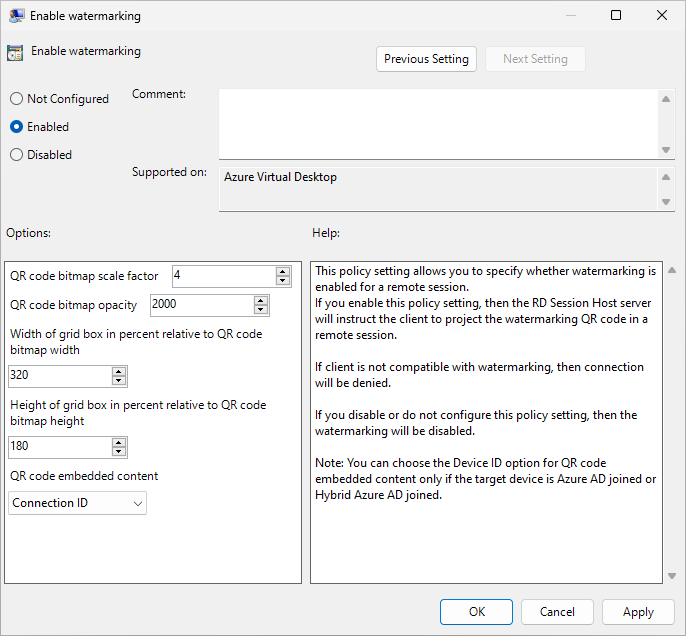686x636 pixels.
Task: Close the Enable watermarking dialog
Action: (x=662, y=15)
